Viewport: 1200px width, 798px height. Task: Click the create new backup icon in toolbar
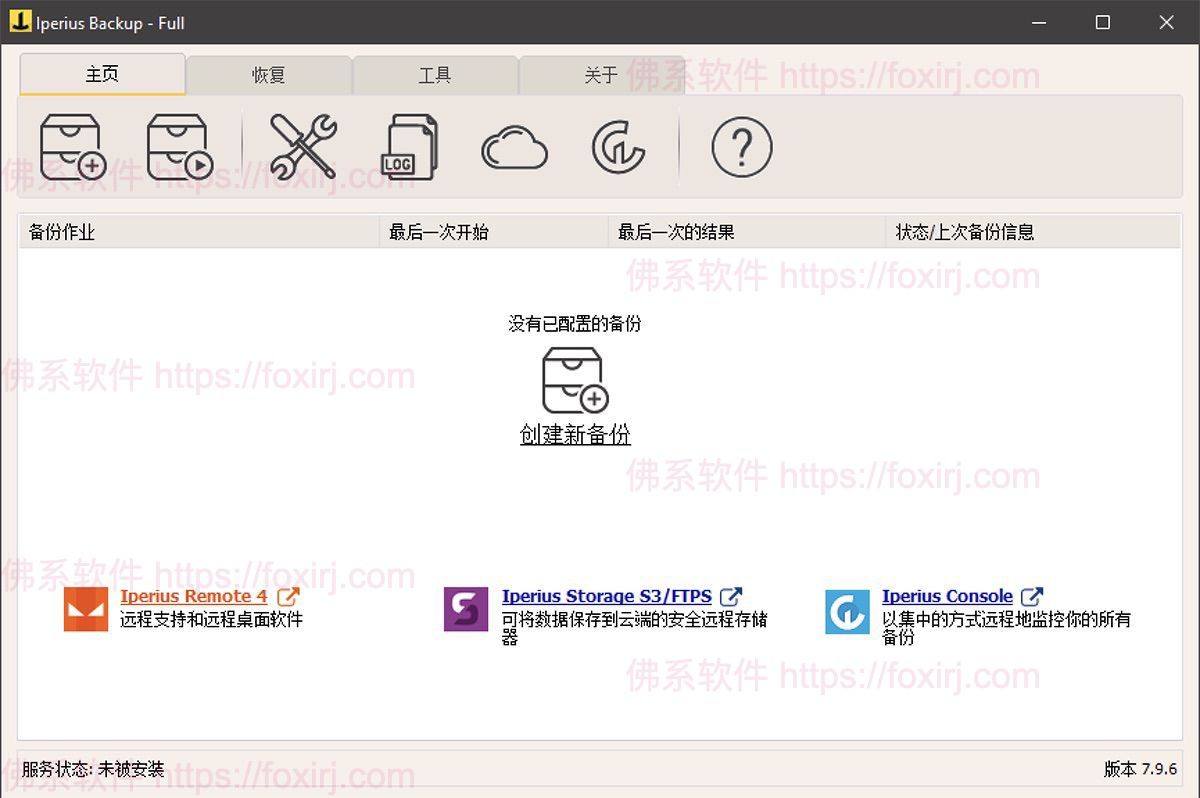71,146
